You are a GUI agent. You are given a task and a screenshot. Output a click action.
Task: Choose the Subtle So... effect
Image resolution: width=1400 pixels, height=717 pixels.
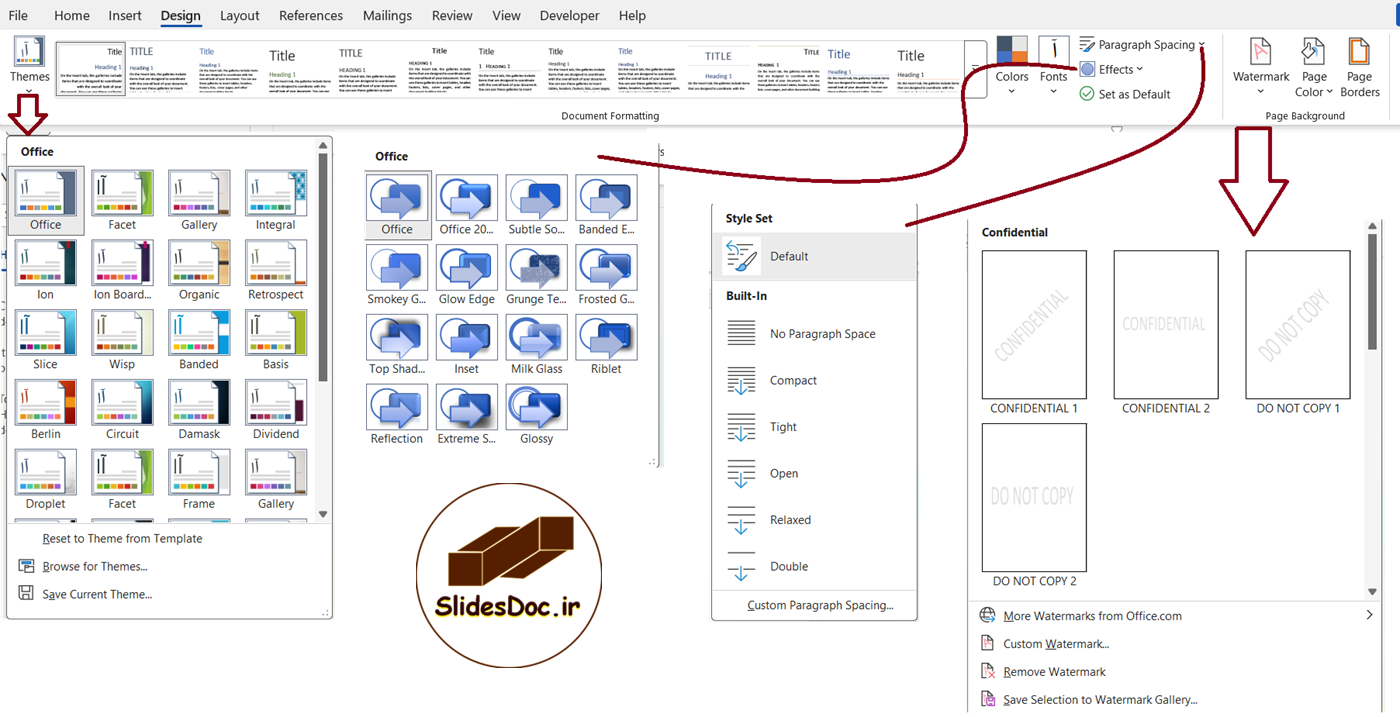(537, 206)
